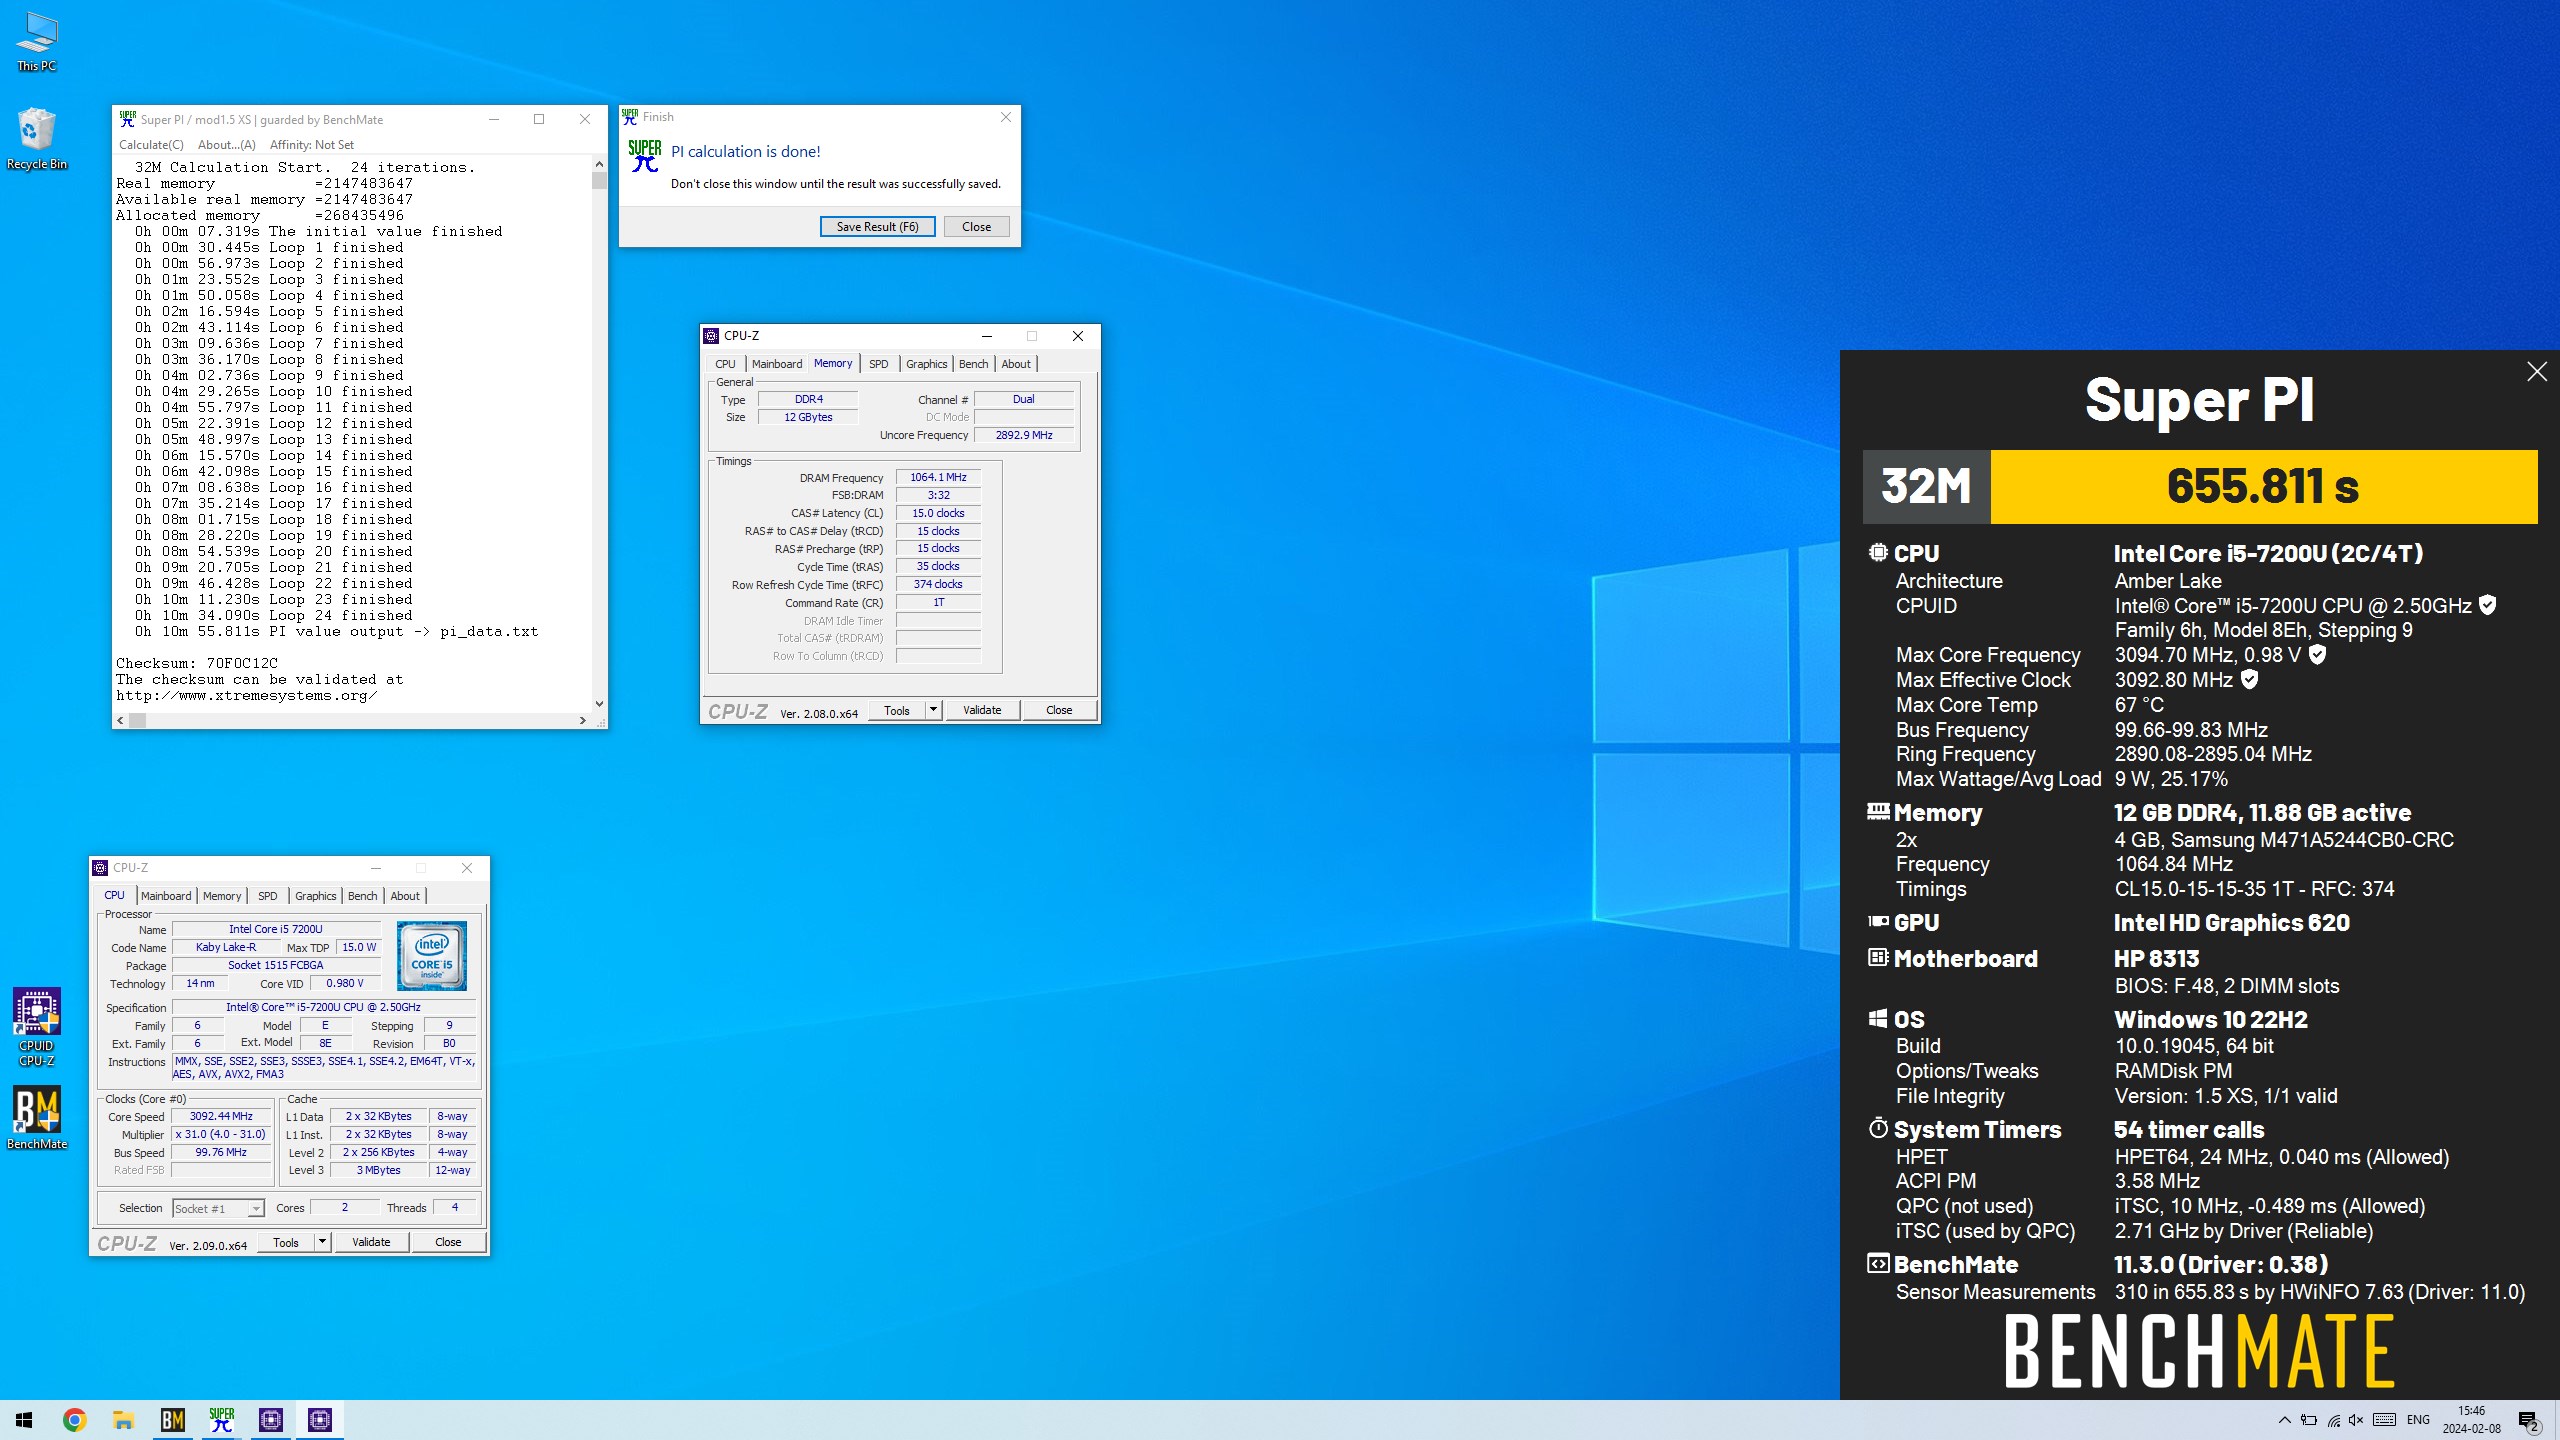Click Close button in CPU-Z 2.08 window
Screen dimensions: 2560x1440
click(x=1059, y=710)
